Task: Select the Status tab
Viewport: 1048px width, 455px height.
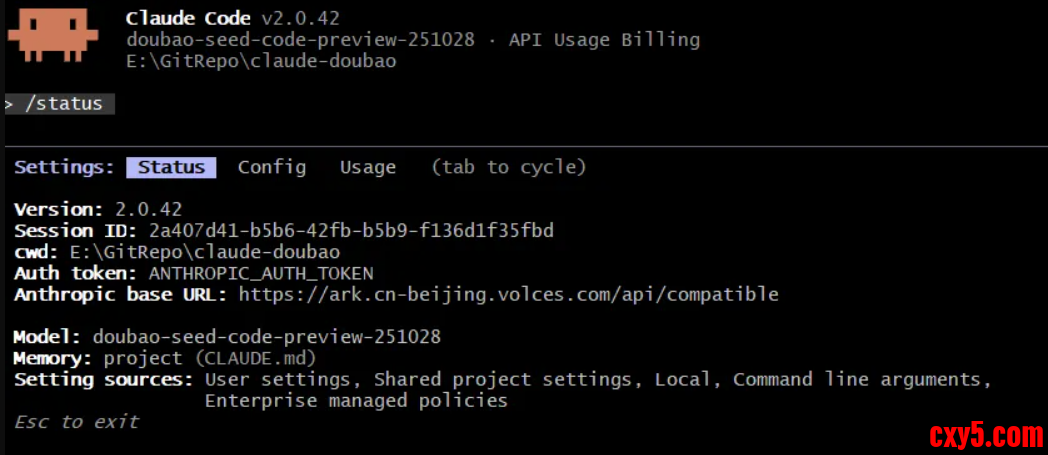Action: click(x=171, y=167)
